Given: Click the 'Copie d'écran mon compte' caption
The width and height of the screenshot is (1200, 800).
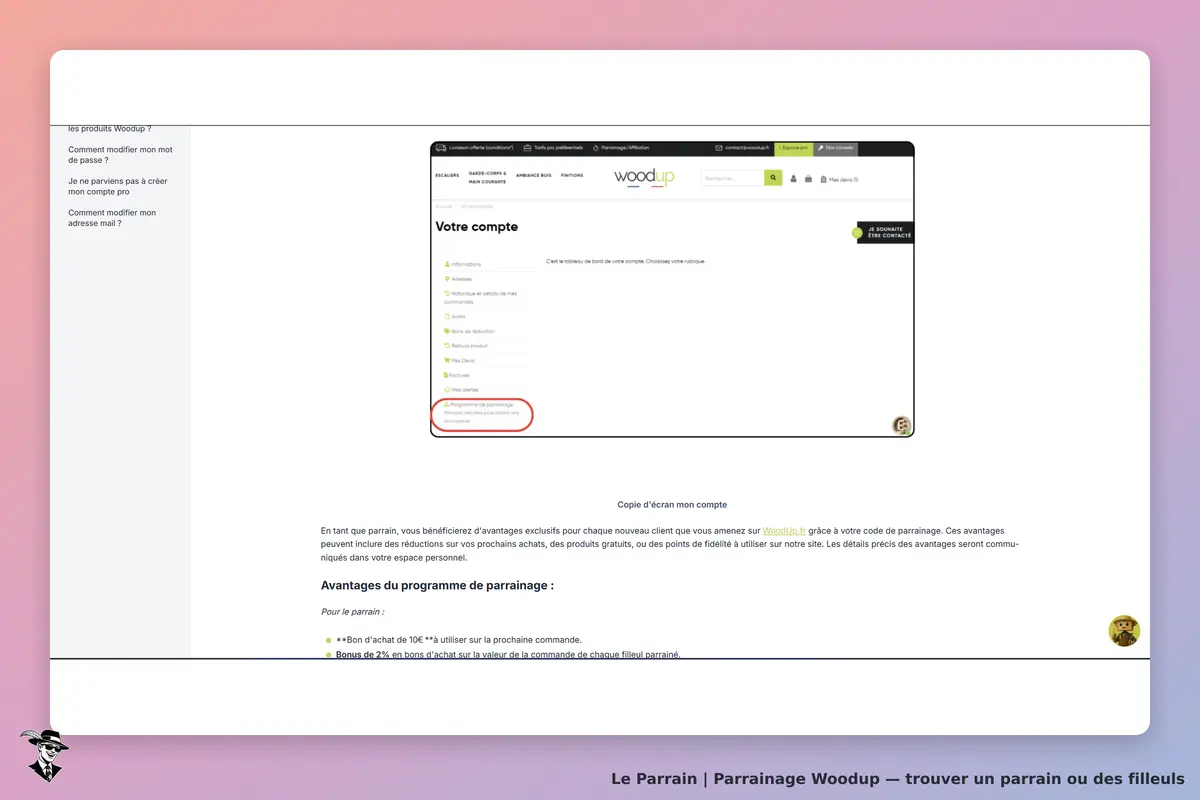Looking at the screenshot, I should (x=672, y=505).
